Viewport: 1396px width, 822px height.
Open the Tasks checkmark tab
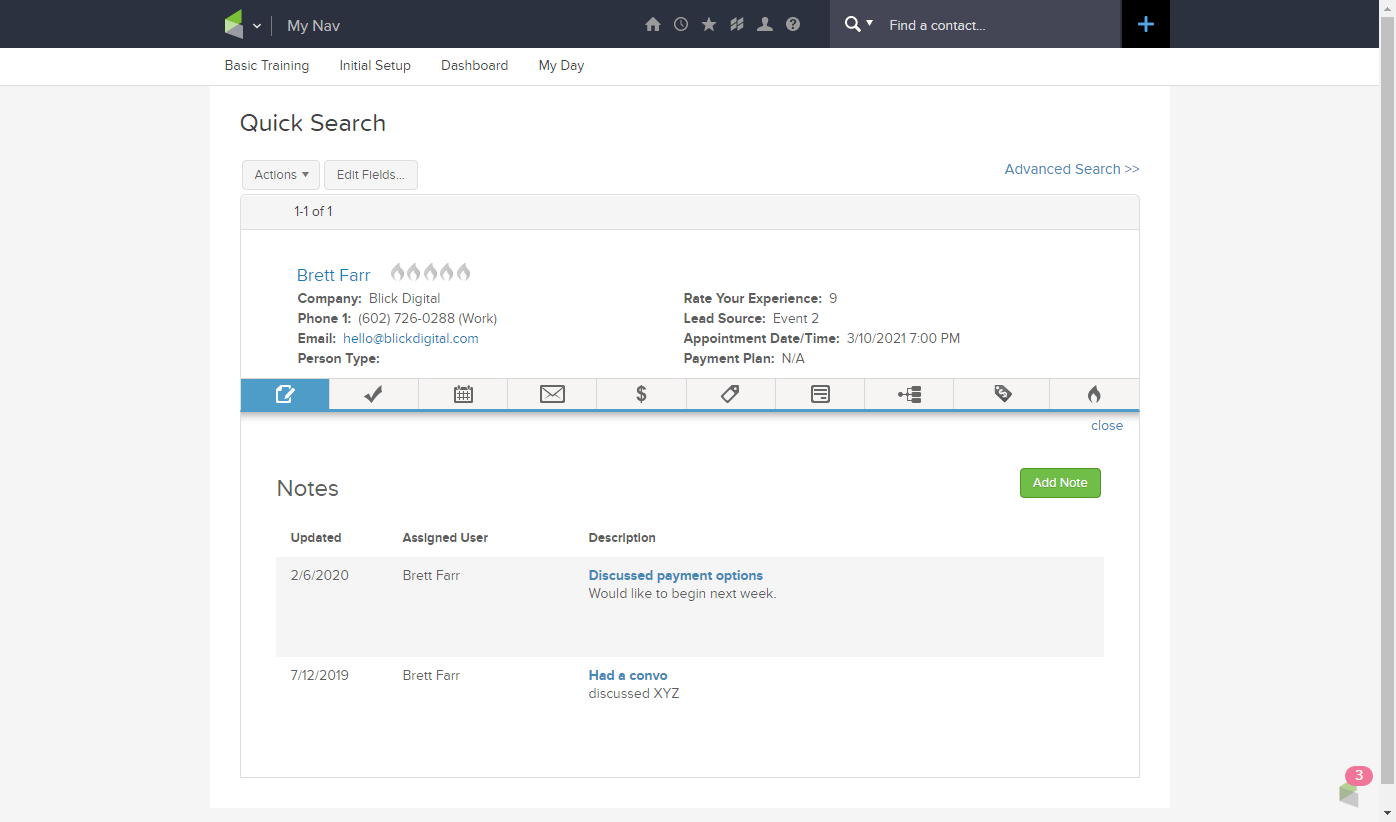[x=373, y=394]
